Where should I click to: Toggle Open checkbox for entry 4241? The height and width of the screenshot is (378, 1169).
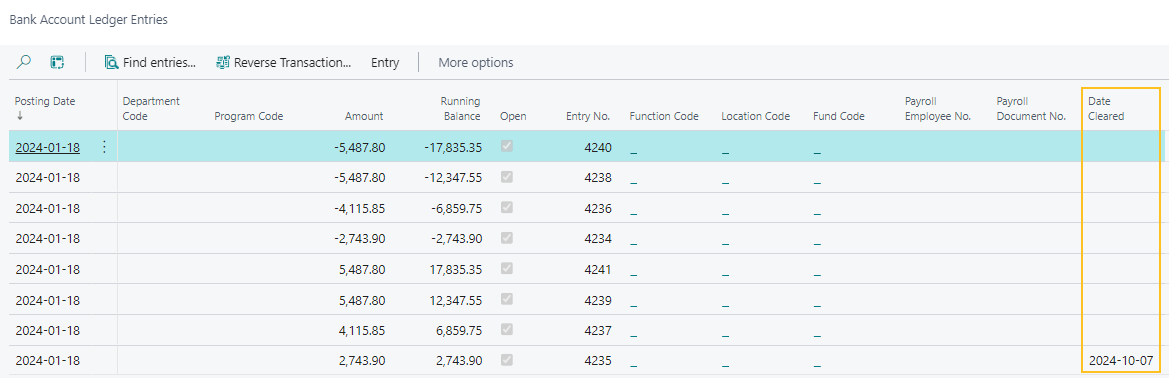click(507, 268)
